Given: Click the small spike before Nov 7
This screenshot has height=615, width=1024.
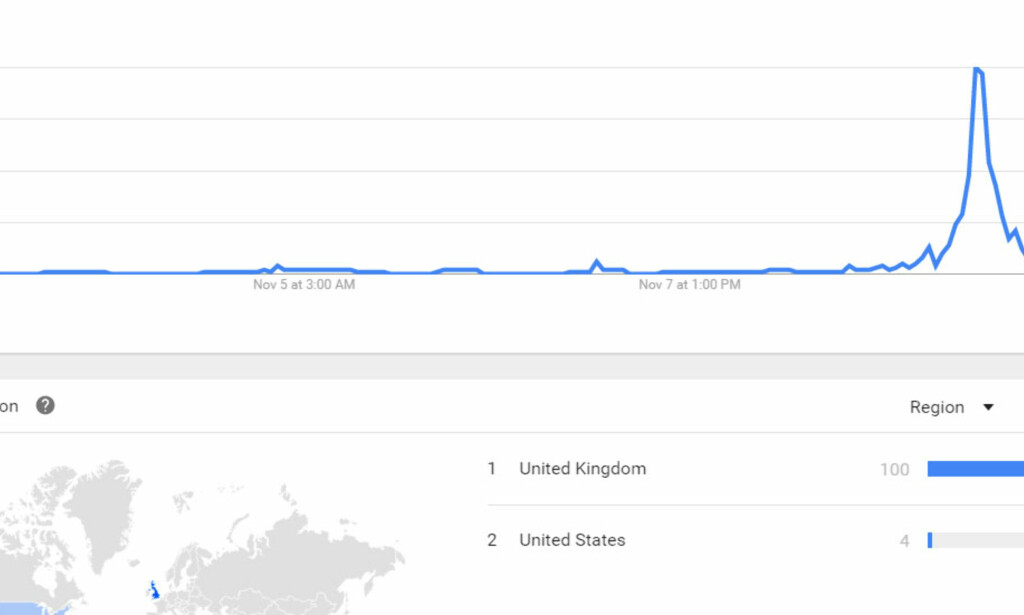Looking at the screenshot, I should pos(596,262).
